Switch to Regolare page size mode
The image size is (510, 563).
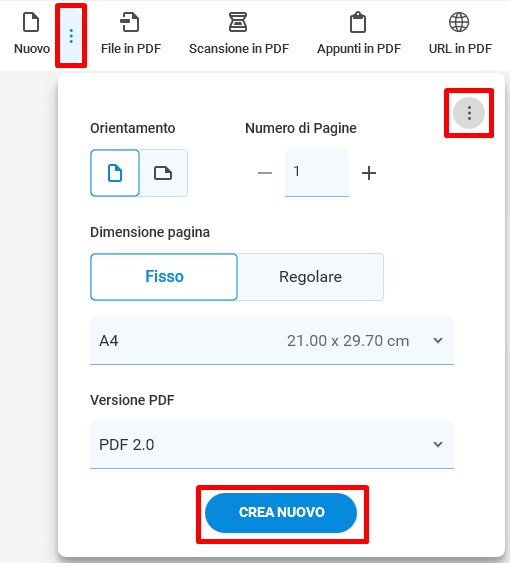[310, 277]
